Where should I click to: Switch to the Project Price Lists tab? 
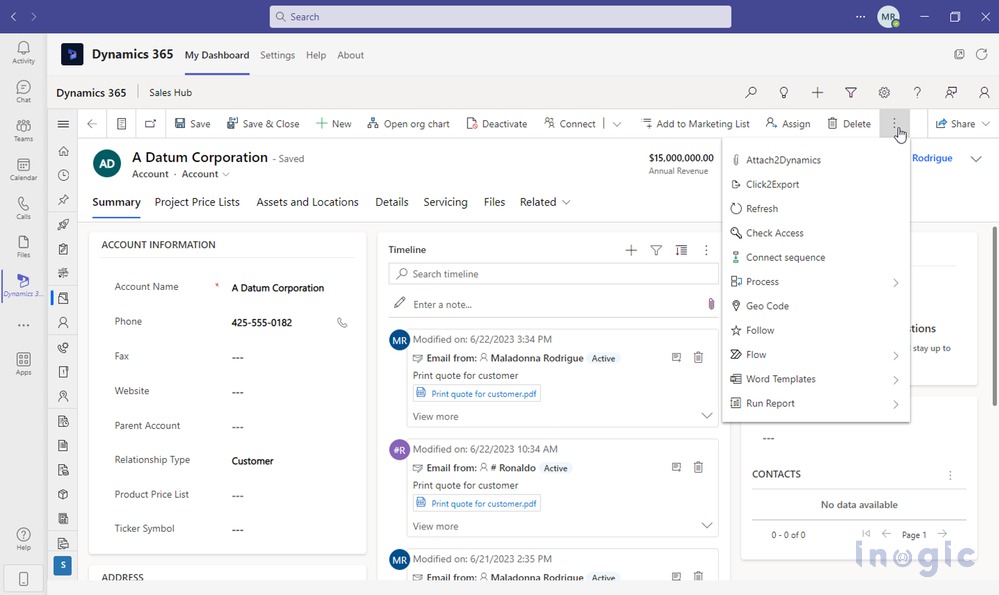coord(197,202)
